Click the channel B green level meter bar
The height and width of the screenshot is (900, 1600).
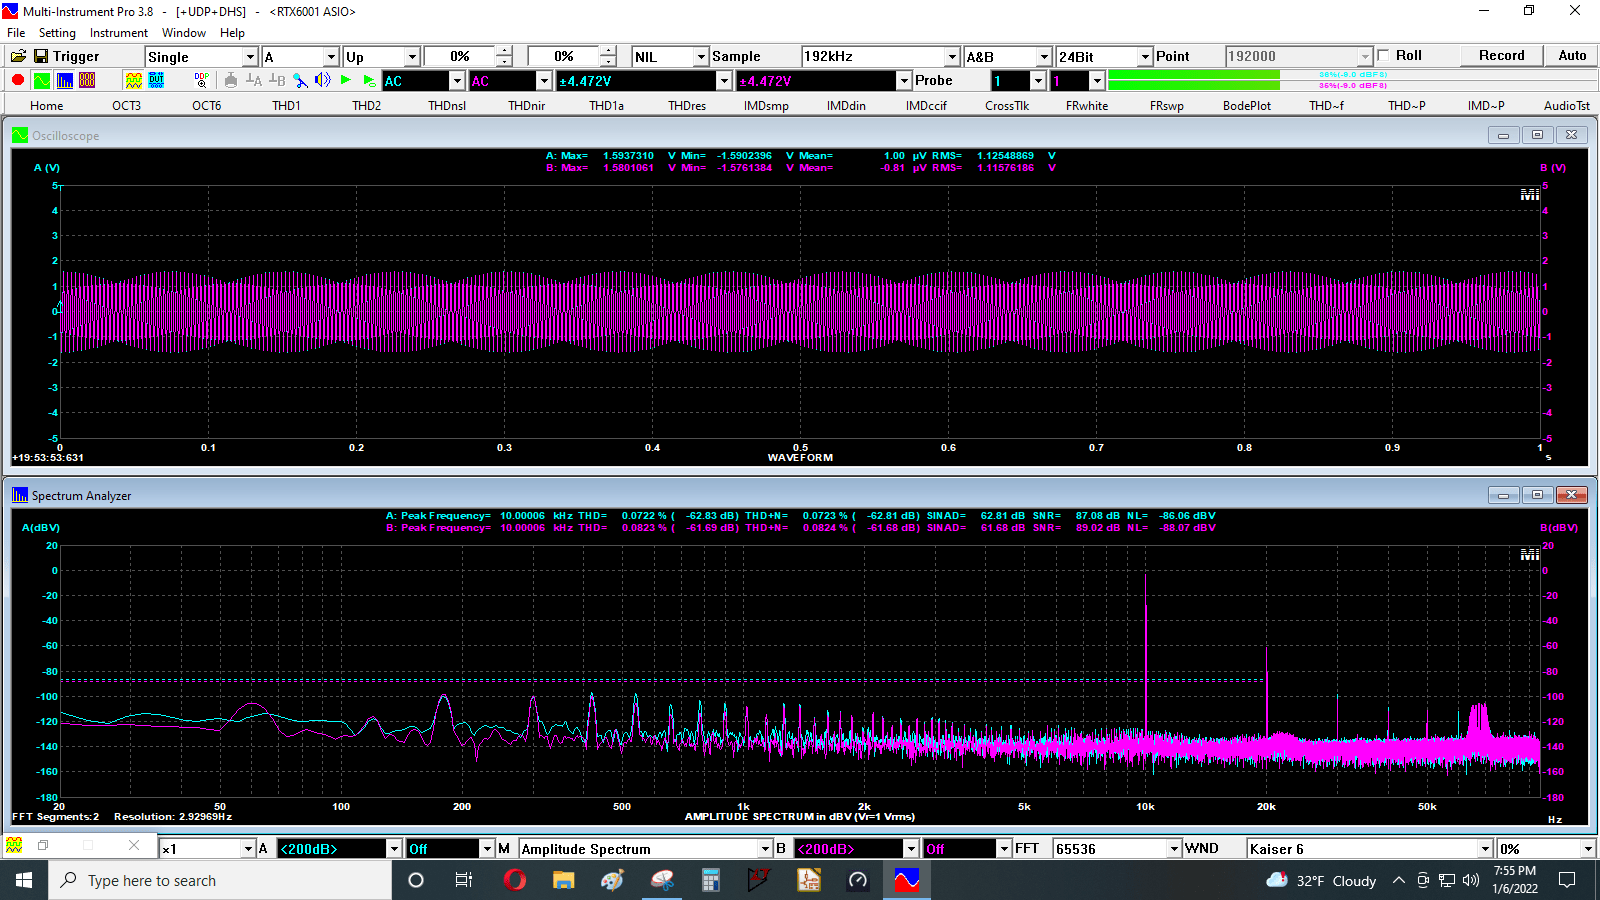(x=1194, y=85)
